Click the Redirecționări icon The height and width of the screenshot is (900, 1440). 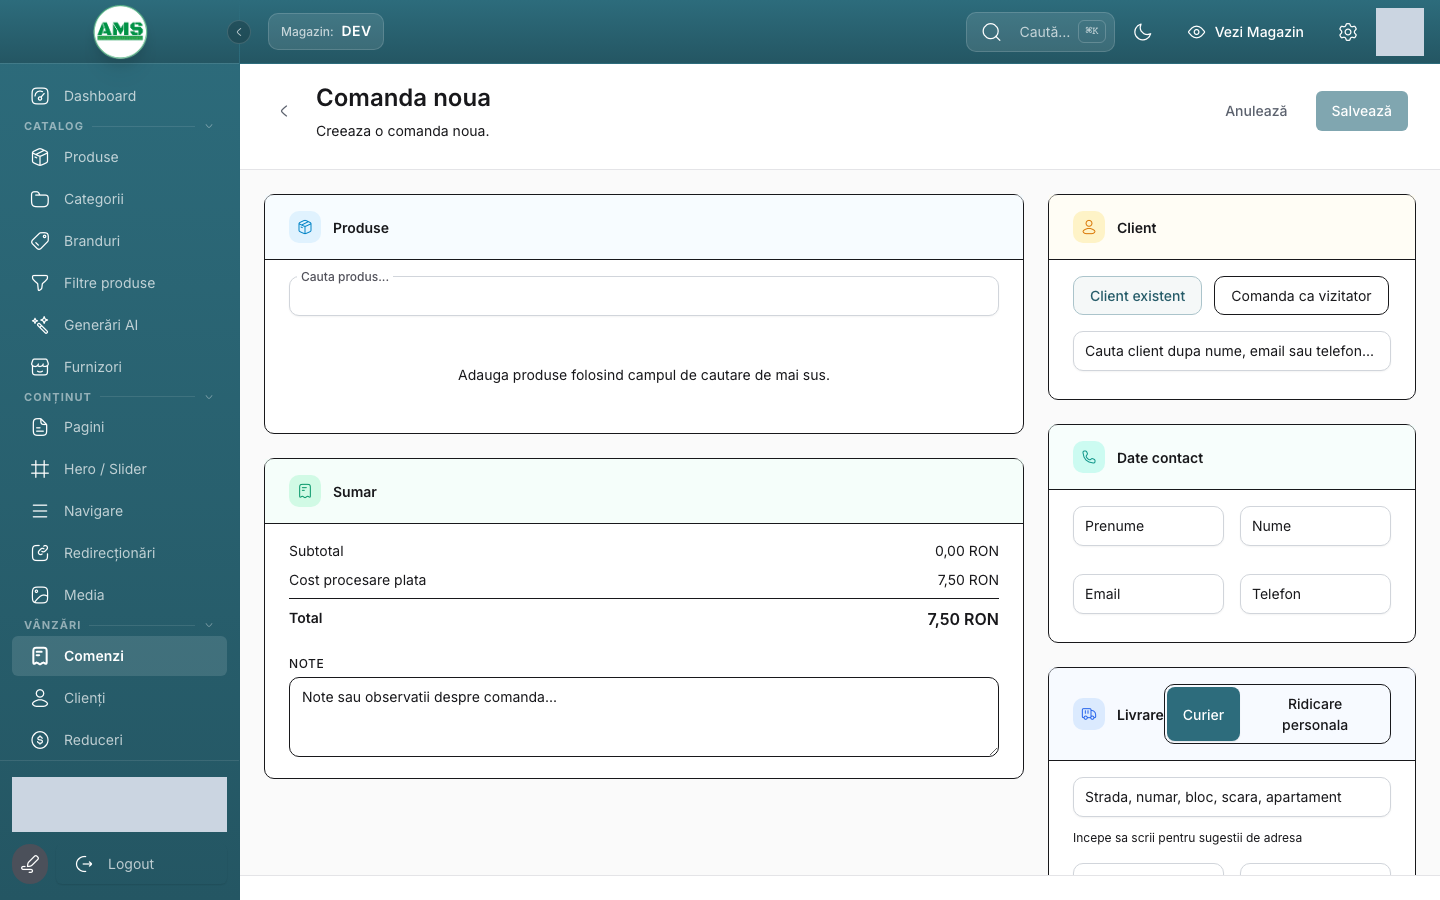tap(40, 553)
